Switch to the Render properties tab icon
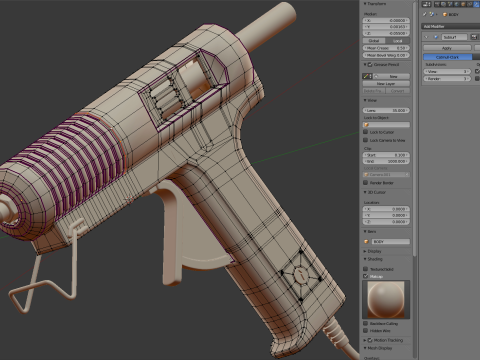The image size is (480, 360). (x=437, y=4)
